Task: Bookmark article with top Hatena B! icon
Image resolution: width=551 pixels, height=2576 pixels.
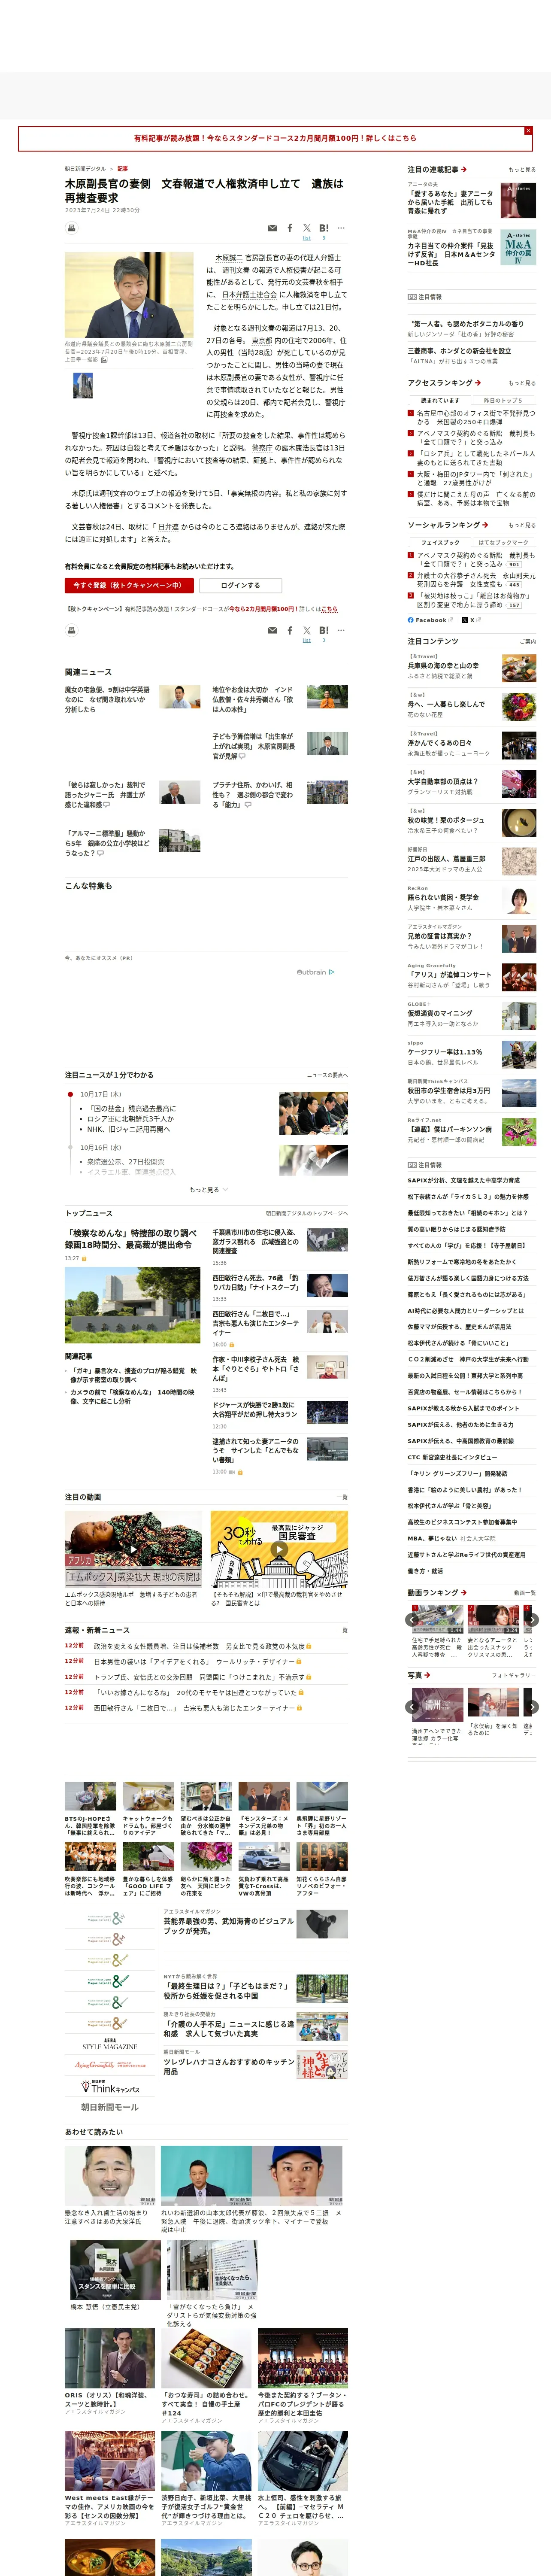Action: [x=324, y=228]
